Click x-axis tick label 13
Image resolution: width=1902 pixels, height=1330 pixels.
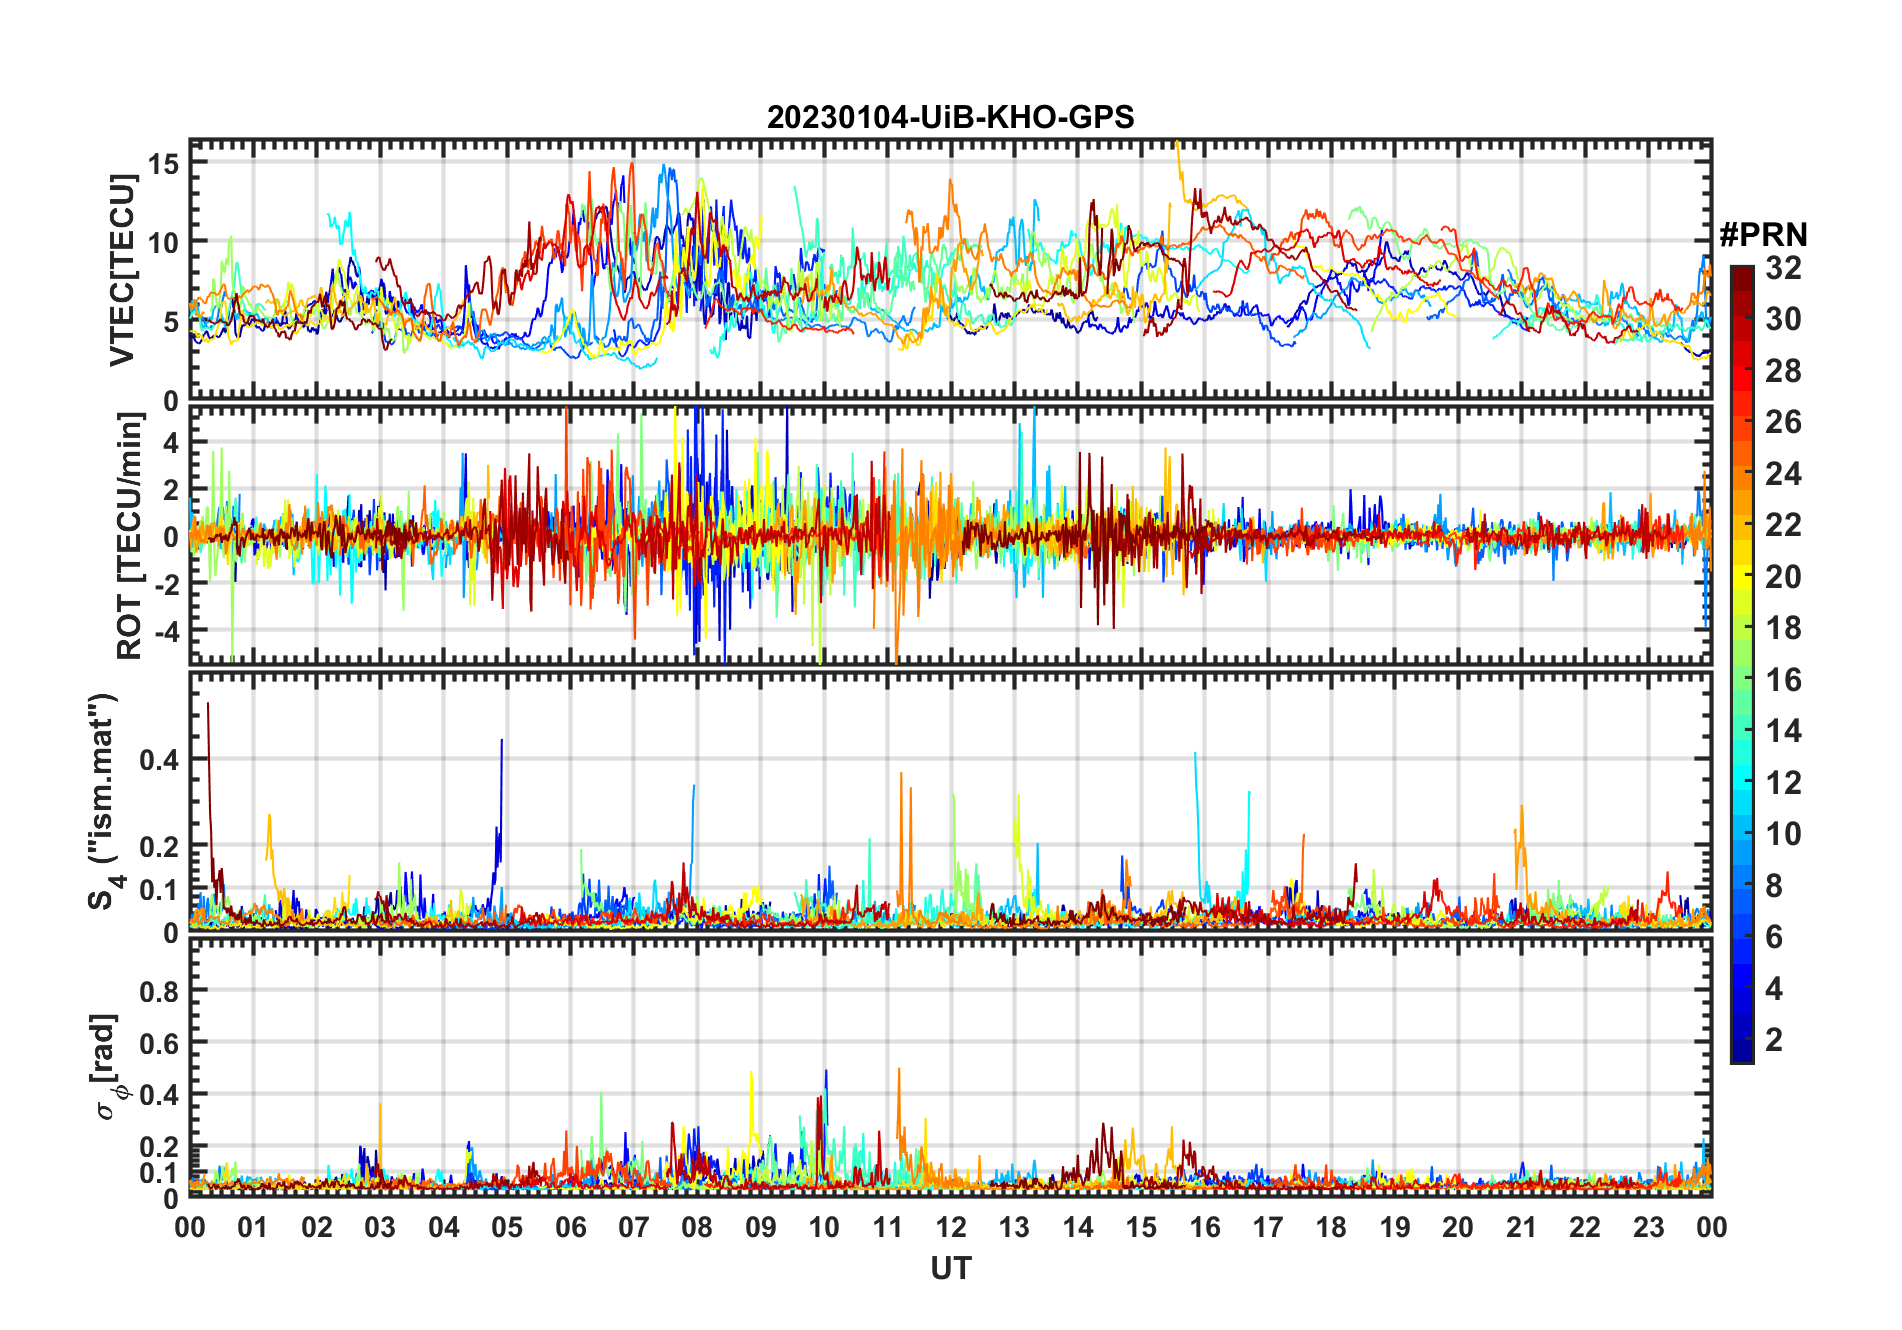click(x=1014, y=1228)
